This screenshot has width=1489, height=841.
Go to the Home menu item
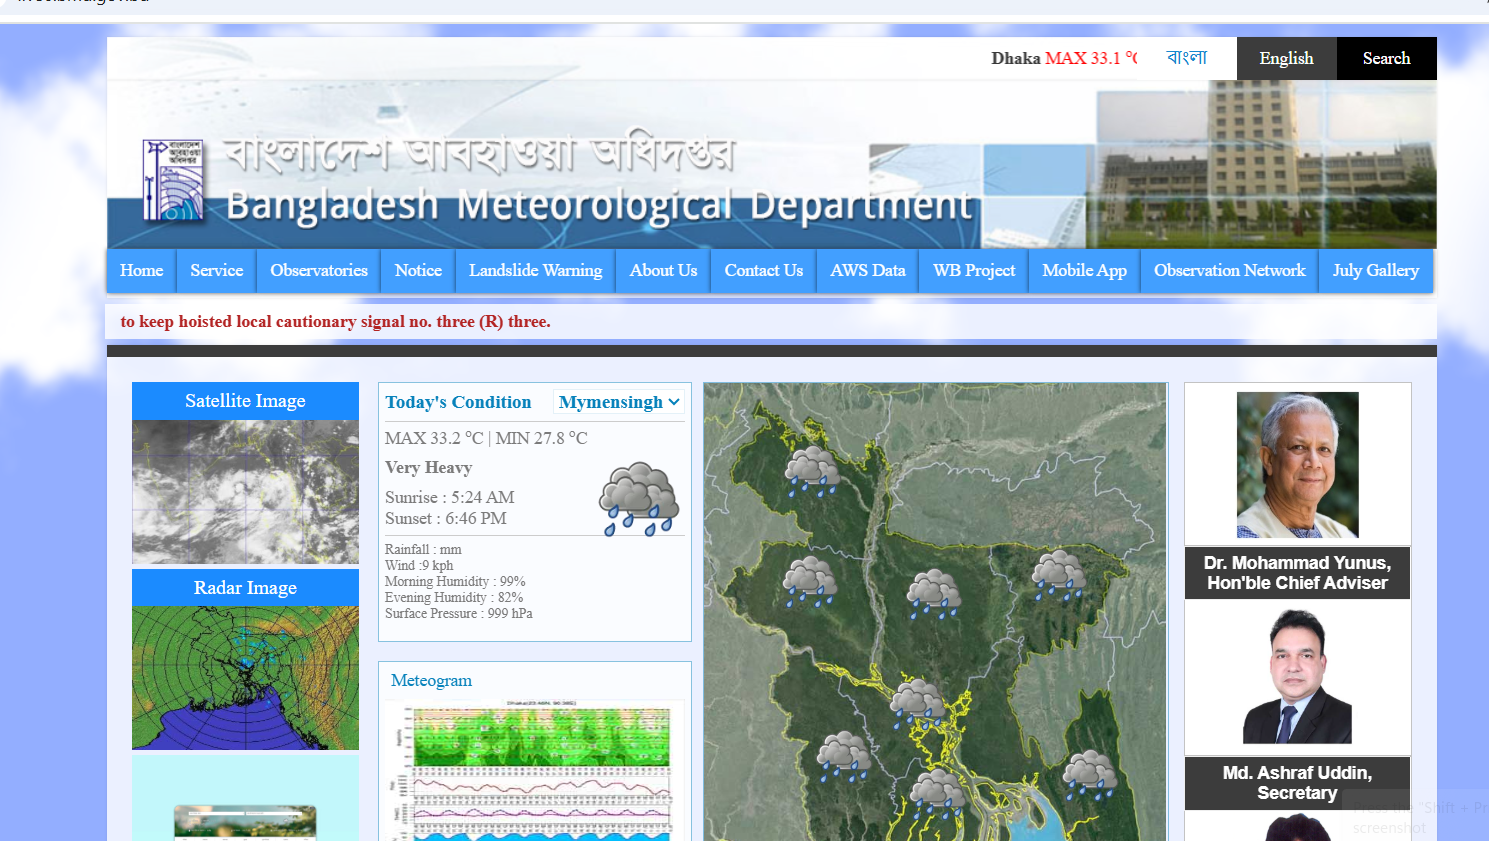click(x=141, y=270)
